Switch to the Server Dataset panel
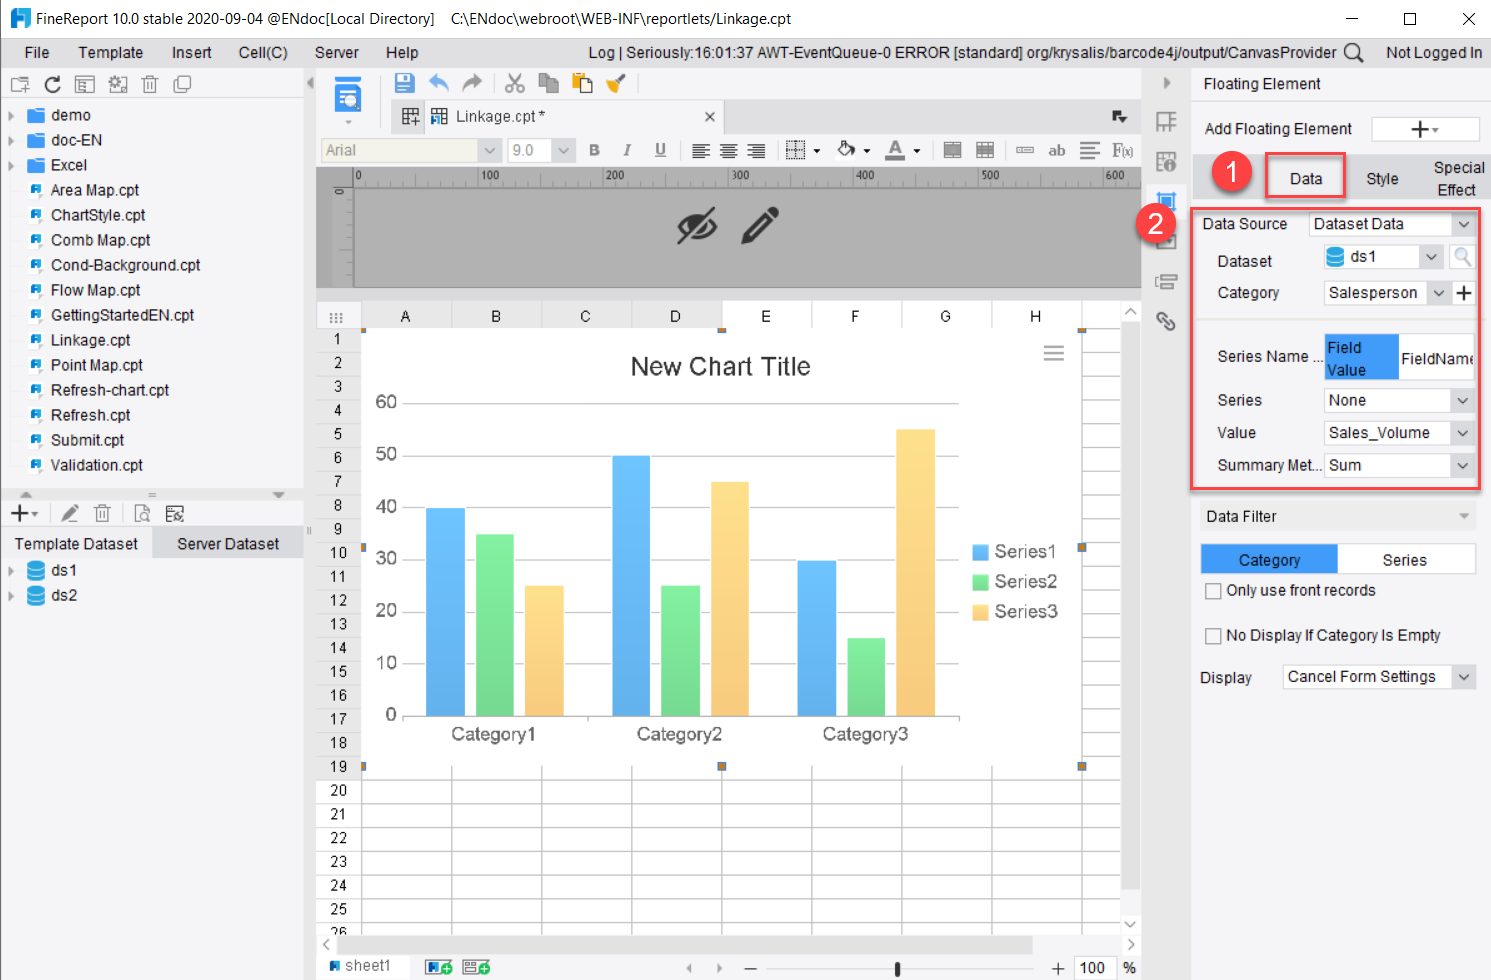 (x=228, y=542)
